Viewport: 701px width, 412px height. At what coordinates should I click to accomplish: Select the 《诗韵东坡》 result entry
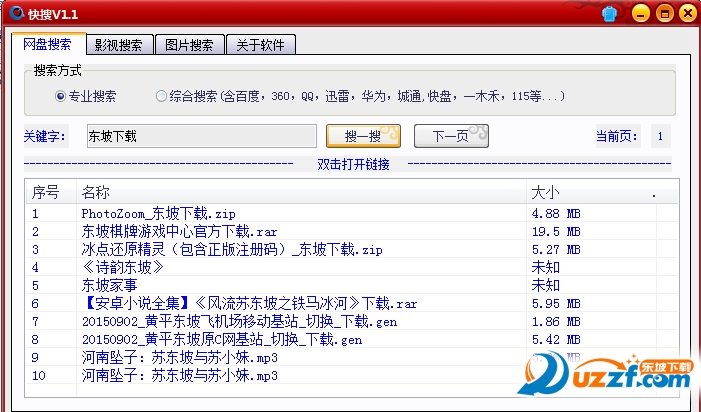click(122, 267)
